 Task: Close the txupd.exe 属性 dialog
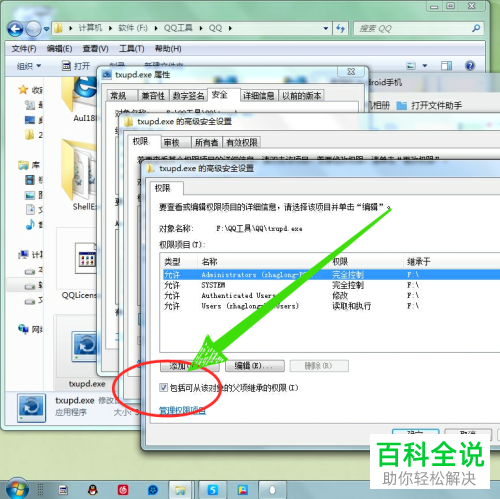pyautogui.click(x=351, y=72)
